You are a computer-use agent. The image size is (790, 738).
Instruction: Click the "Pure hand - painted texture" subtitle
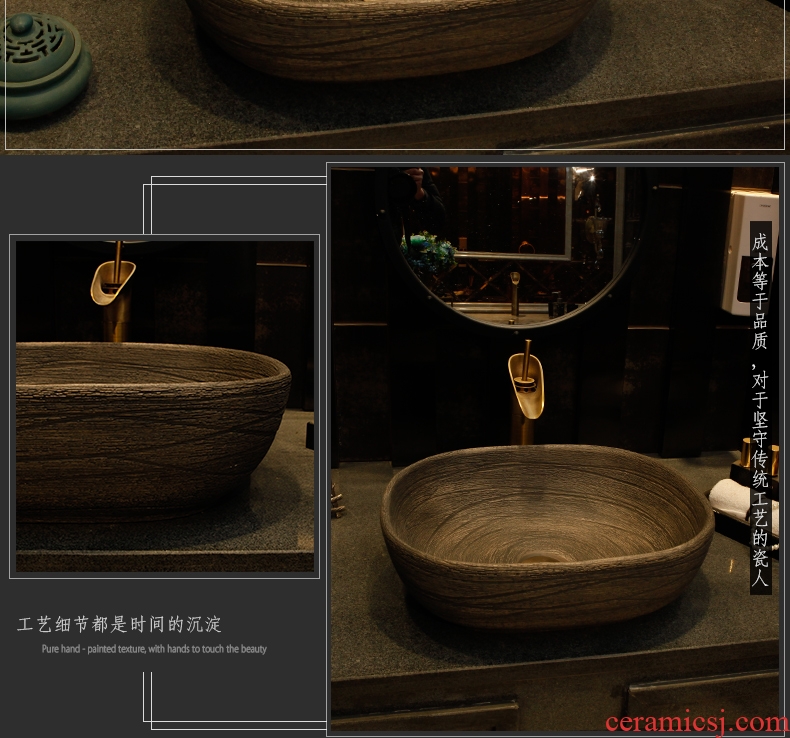click(x=154, y=649)
